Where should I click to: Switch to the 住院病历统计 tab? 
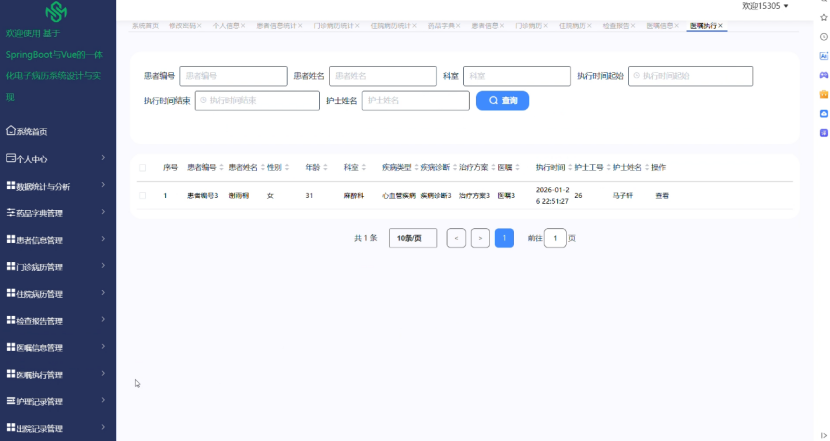click(391, 25)
